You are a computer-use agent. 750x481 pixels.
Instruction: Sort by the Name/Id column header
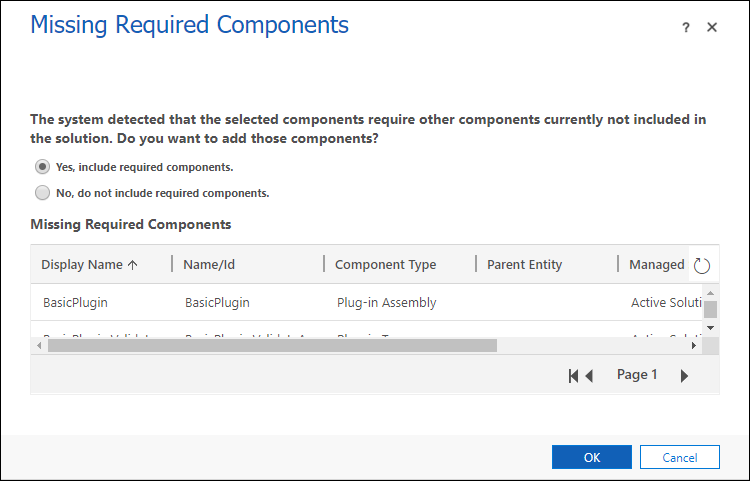pyautogui.click(x=209, y=265)
